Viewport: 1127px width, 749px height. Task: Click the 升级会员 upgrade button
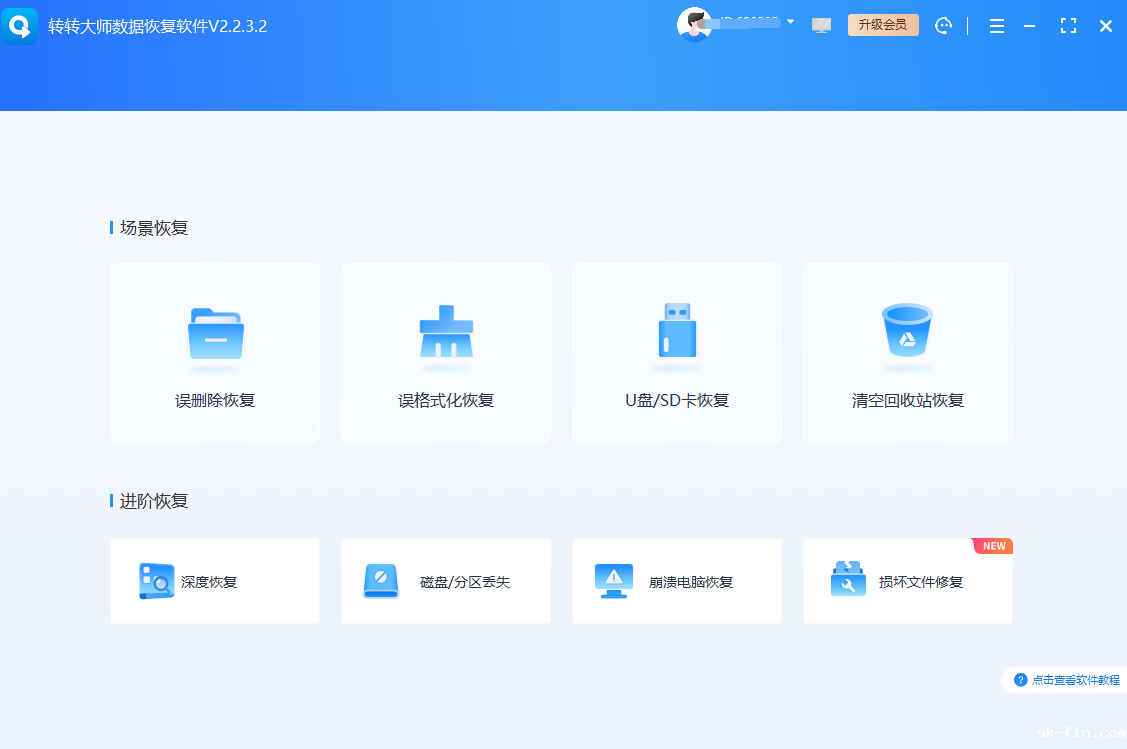point(883,24)
